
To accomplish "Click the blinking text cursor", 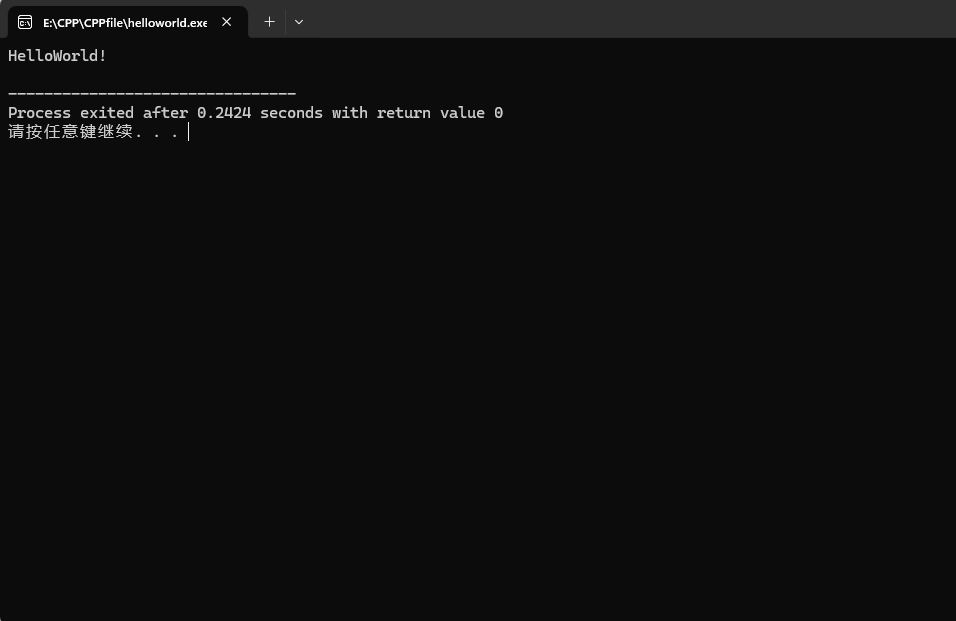I will point(188,132).
